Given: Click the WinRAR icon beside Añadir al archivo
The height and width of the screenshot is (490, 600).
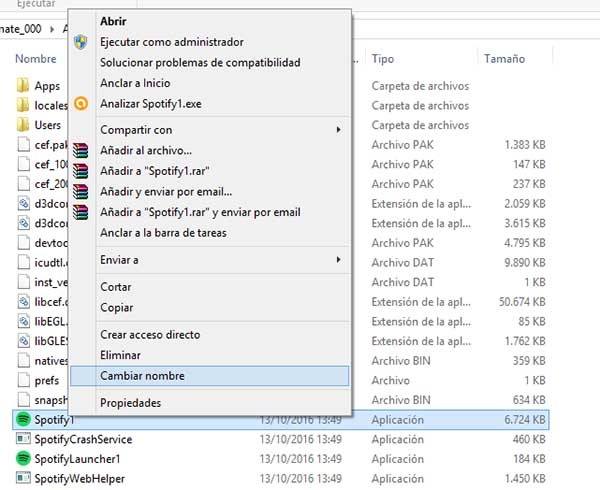Looking at the screenshot, I should (x=82, y=150).
